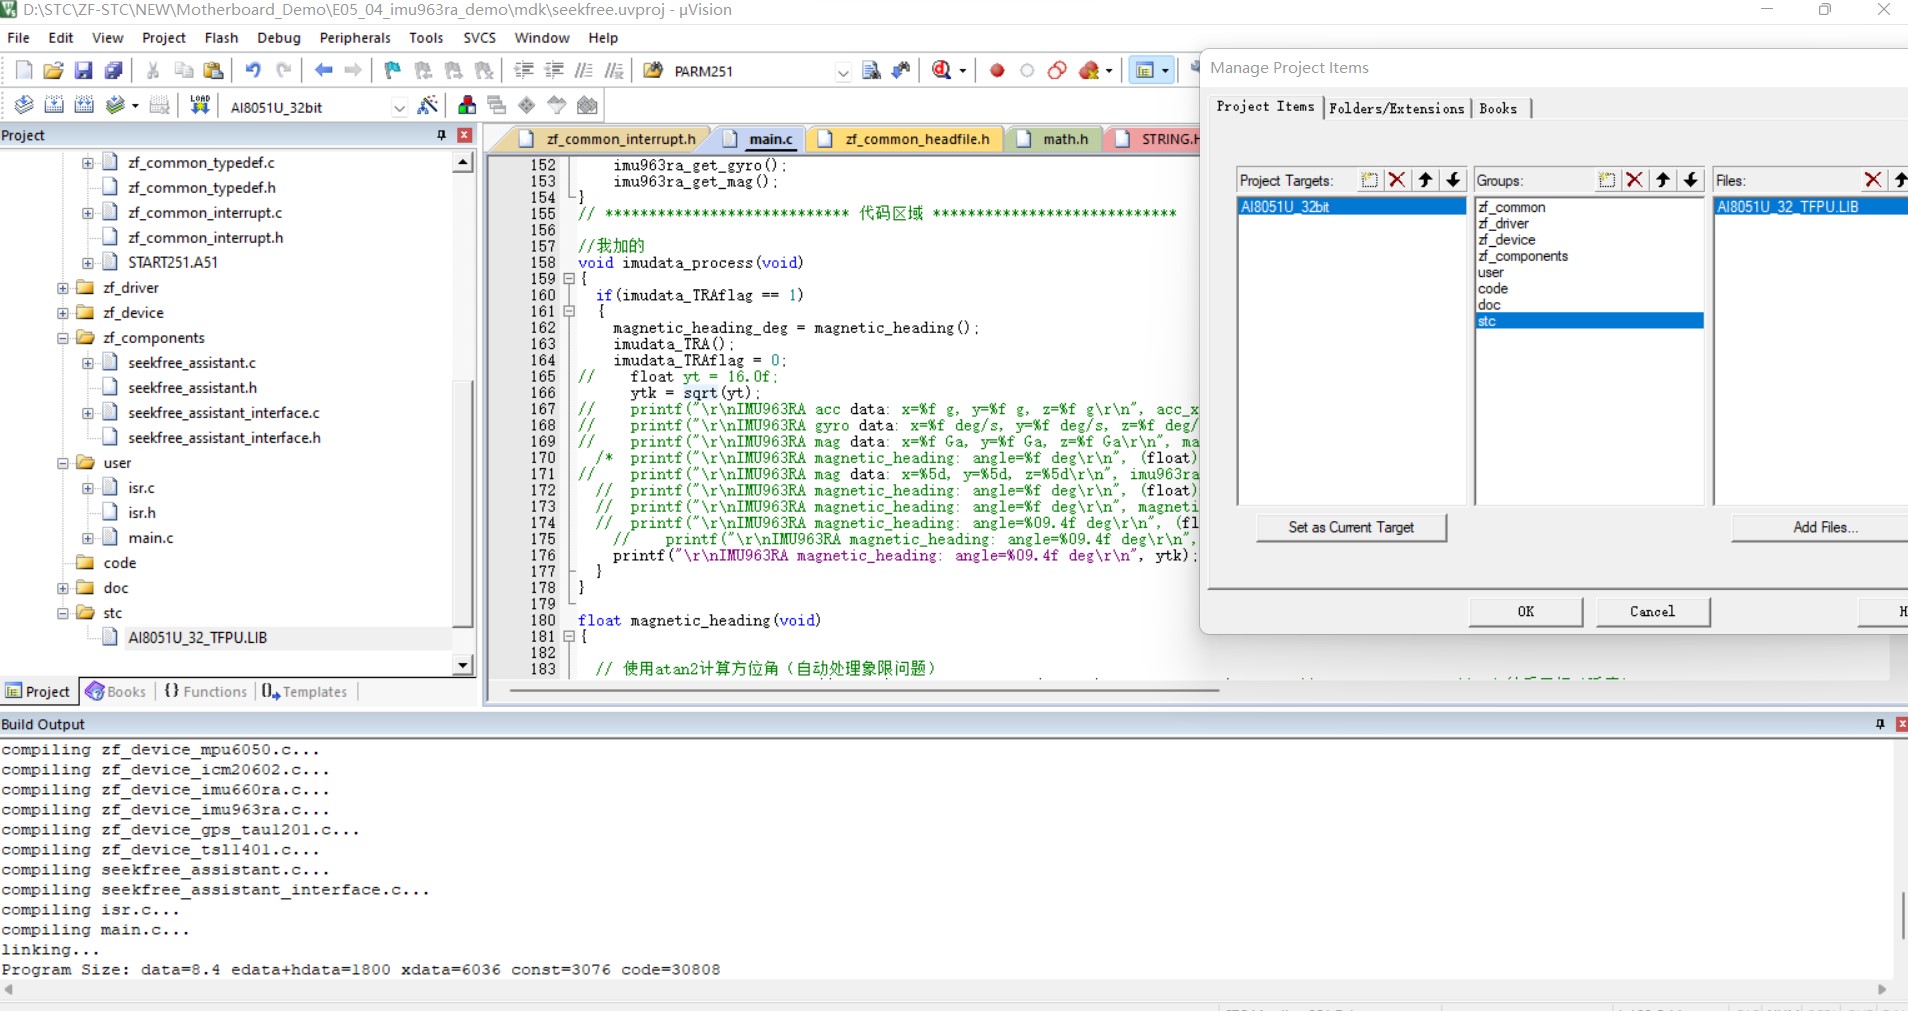Rebuild all target files icon
The image size is (1908, 1011).
84,105
